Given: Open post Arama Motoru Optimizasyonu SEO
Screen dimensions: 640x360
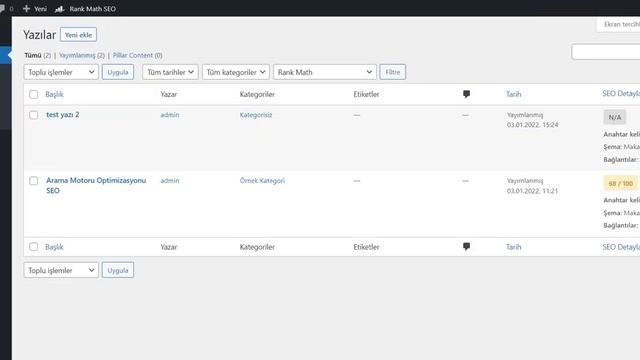Looking at the screenshot, I should 96,185.
